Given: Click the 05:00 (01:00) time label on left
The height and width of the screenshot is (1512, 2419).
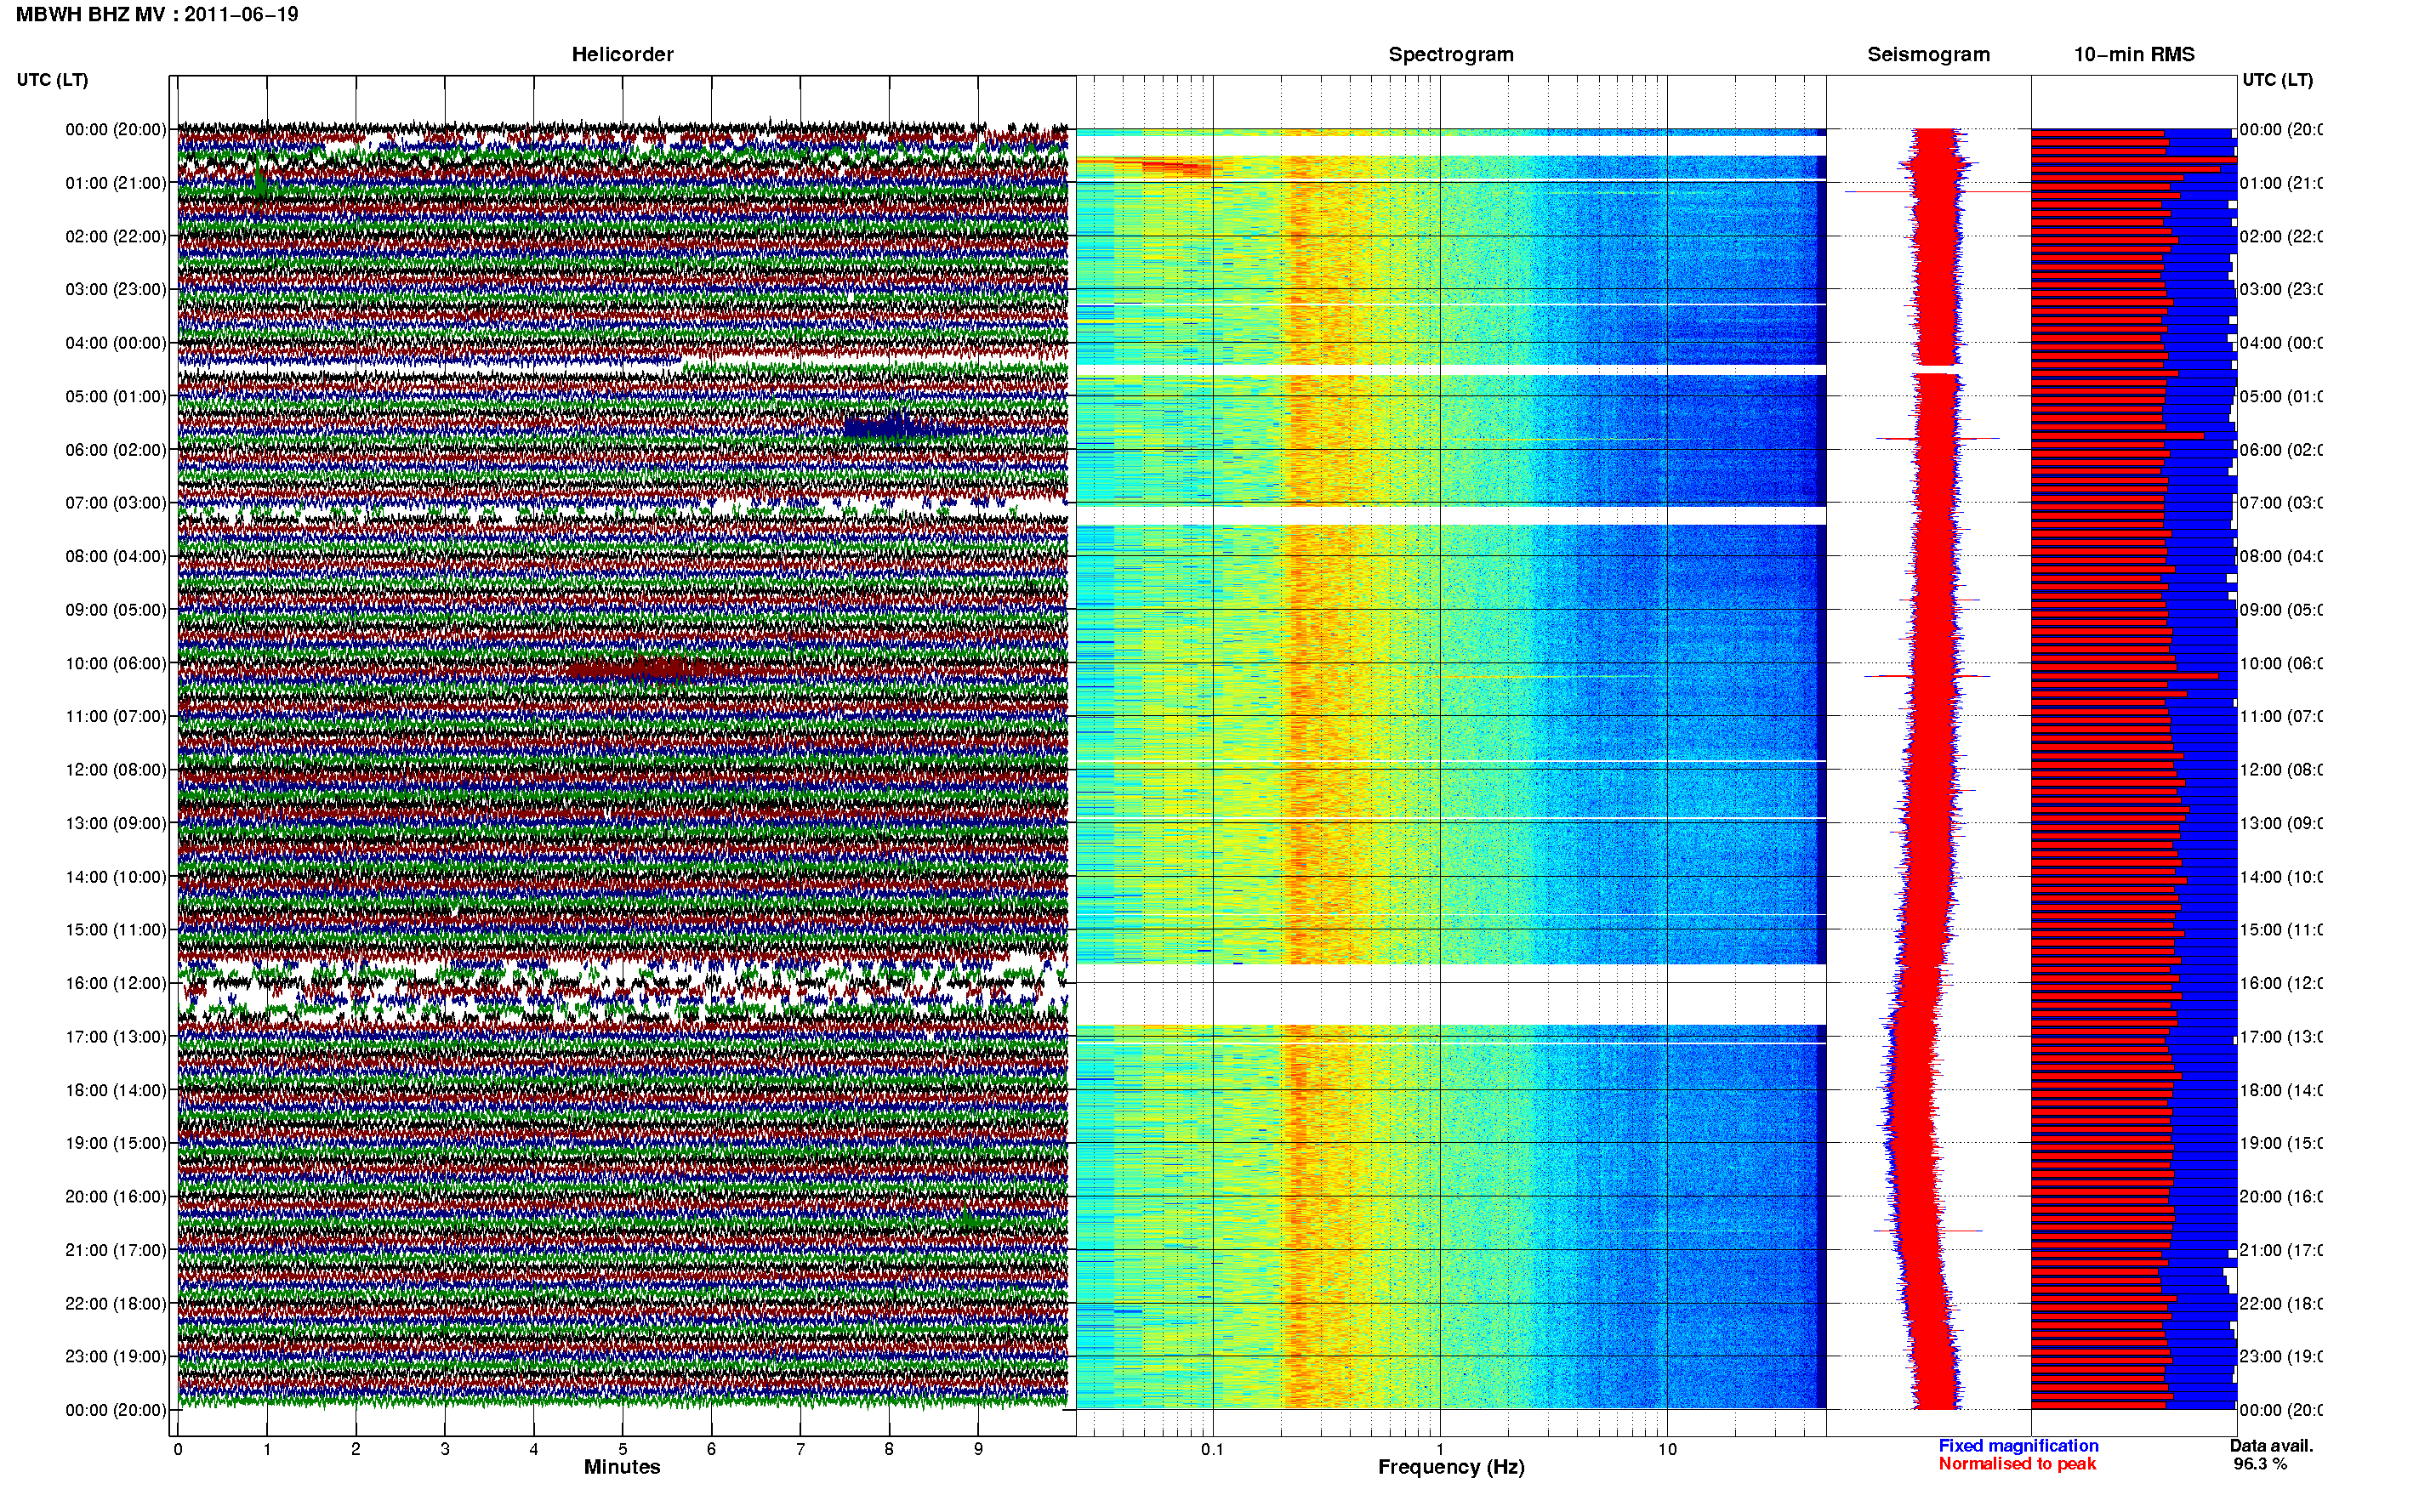Looking at the screenshot, I should click(116, 396).
